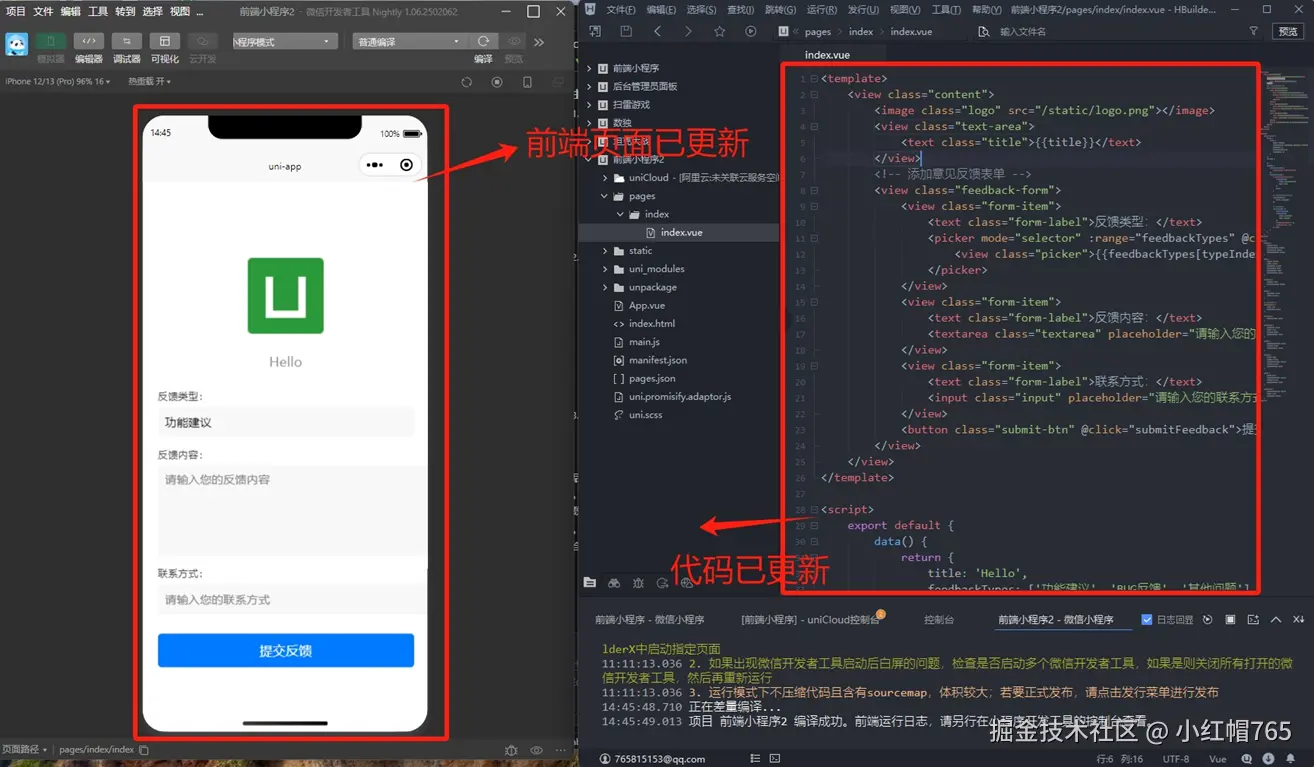Click the 765815153@qq.com account in status bar
Image resolution: width=1314 pixels, height=767 pixels.
(x=652, y=759)
